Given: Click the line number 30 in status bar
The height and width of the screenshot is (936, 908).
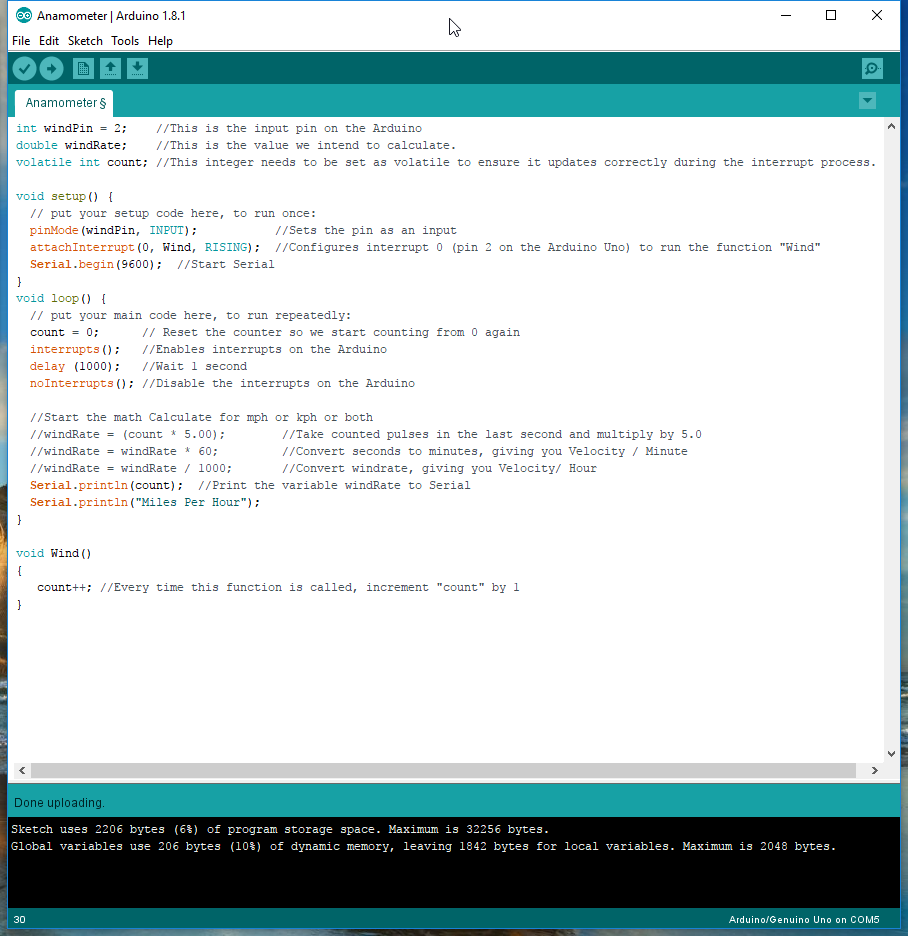Looking at the screenshot, I should pyautogui.click(x=19, y=919).
